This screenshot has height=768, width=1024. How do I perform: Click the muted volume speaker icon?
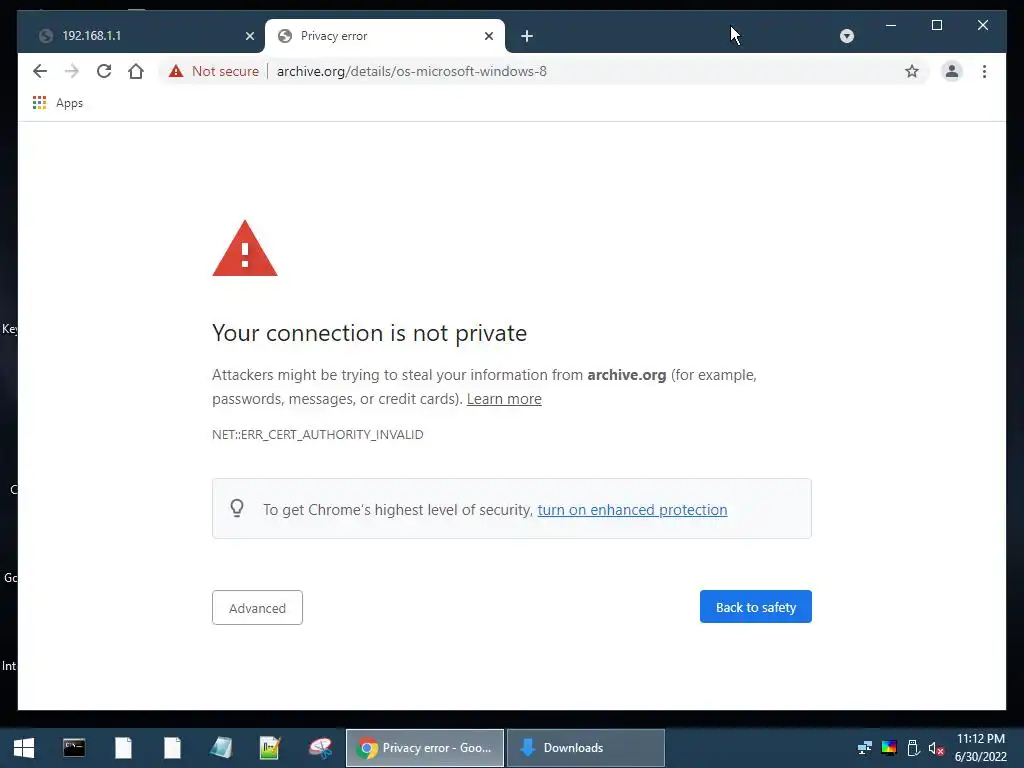(x=936, y=748)
